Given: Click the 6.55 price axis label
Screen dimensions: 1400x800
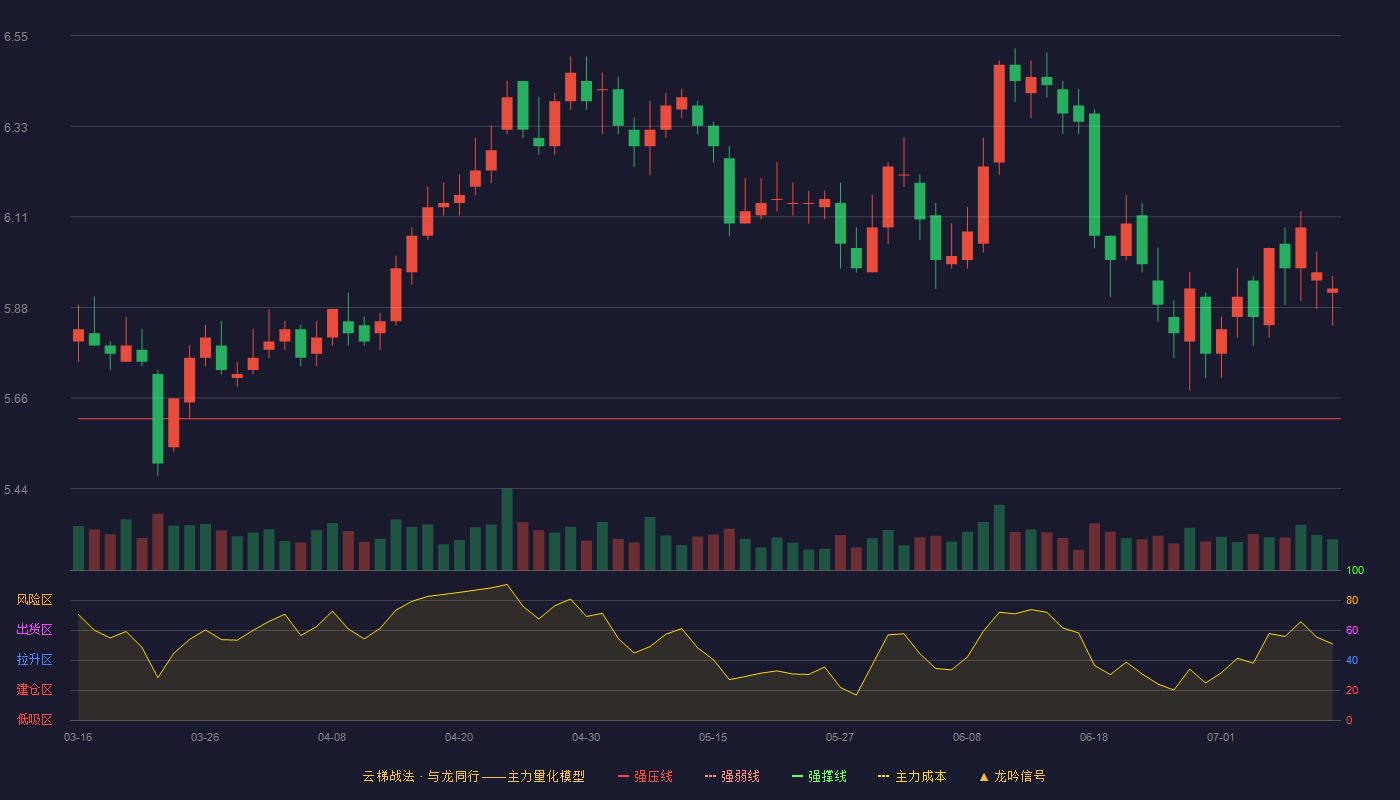Looking at the screenshot, I should (x=16, y=37).
